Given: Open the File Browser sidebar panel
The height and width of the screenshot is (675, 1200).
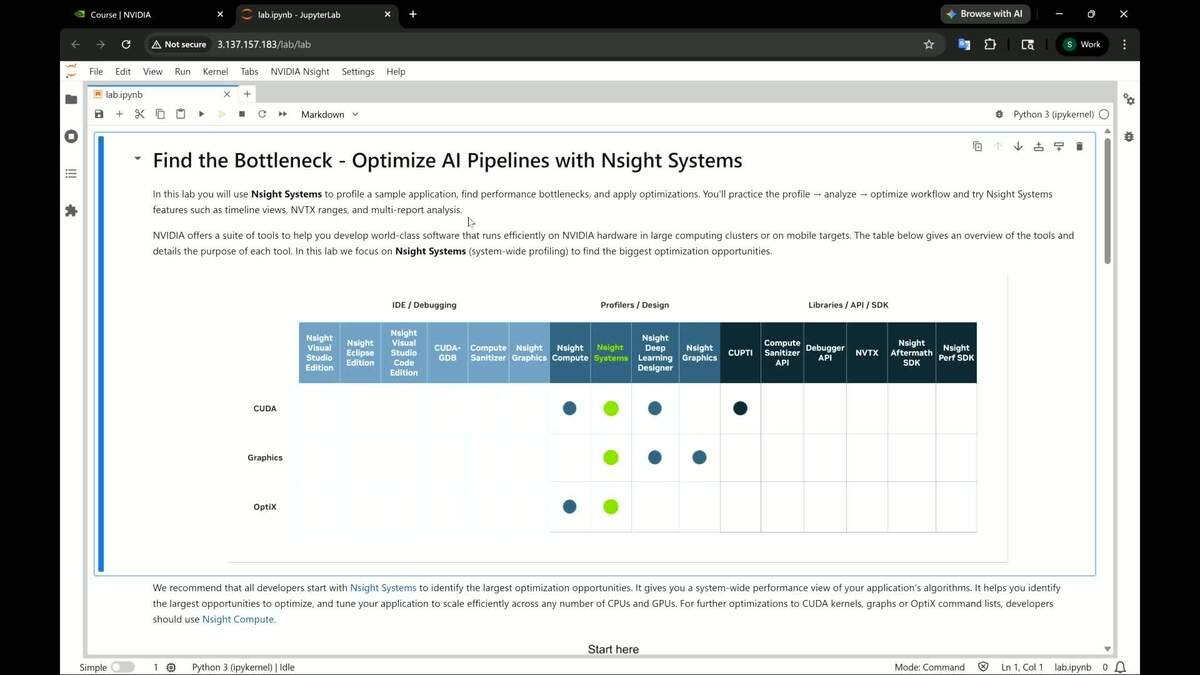Looking at the screenshot, I should click(71, 99).
